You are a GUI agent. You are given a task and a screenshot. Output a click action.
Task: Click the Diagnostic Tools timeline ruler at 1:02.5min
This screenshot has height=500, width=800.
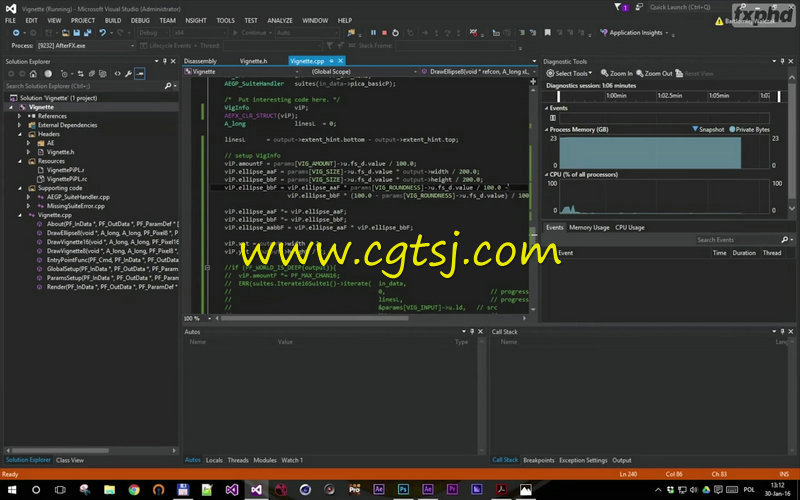tap(669, 96)
